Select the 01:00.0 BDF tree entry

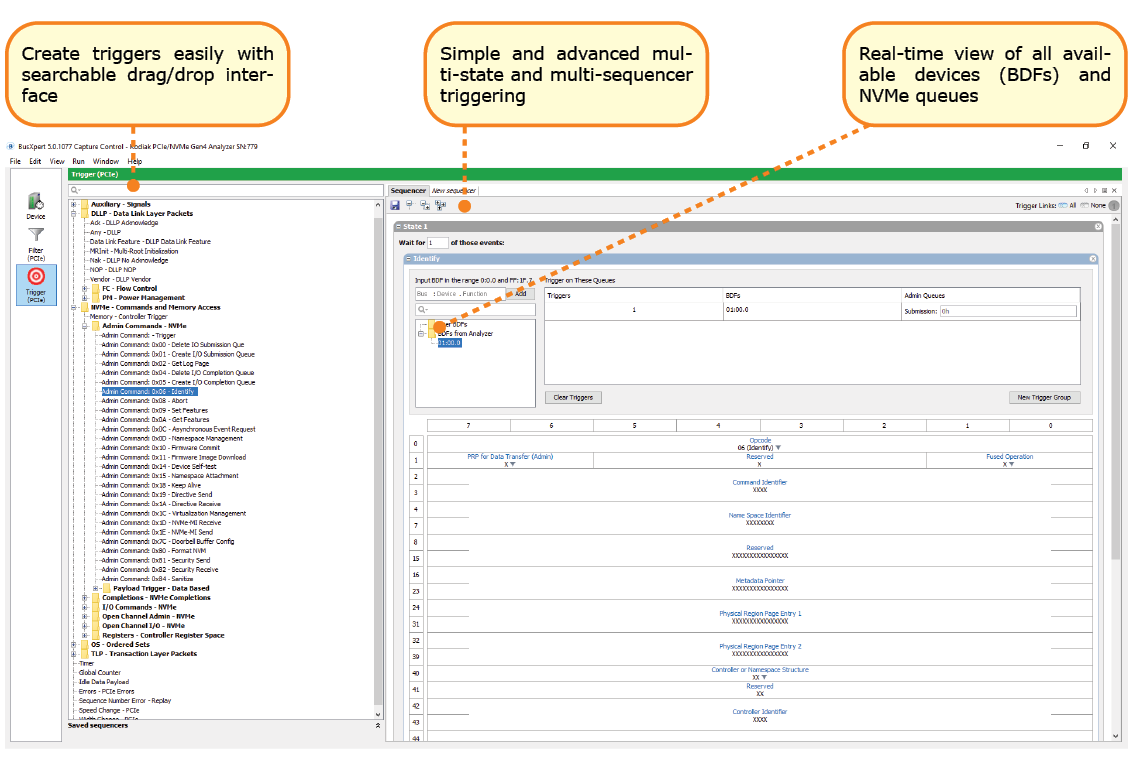449,343
